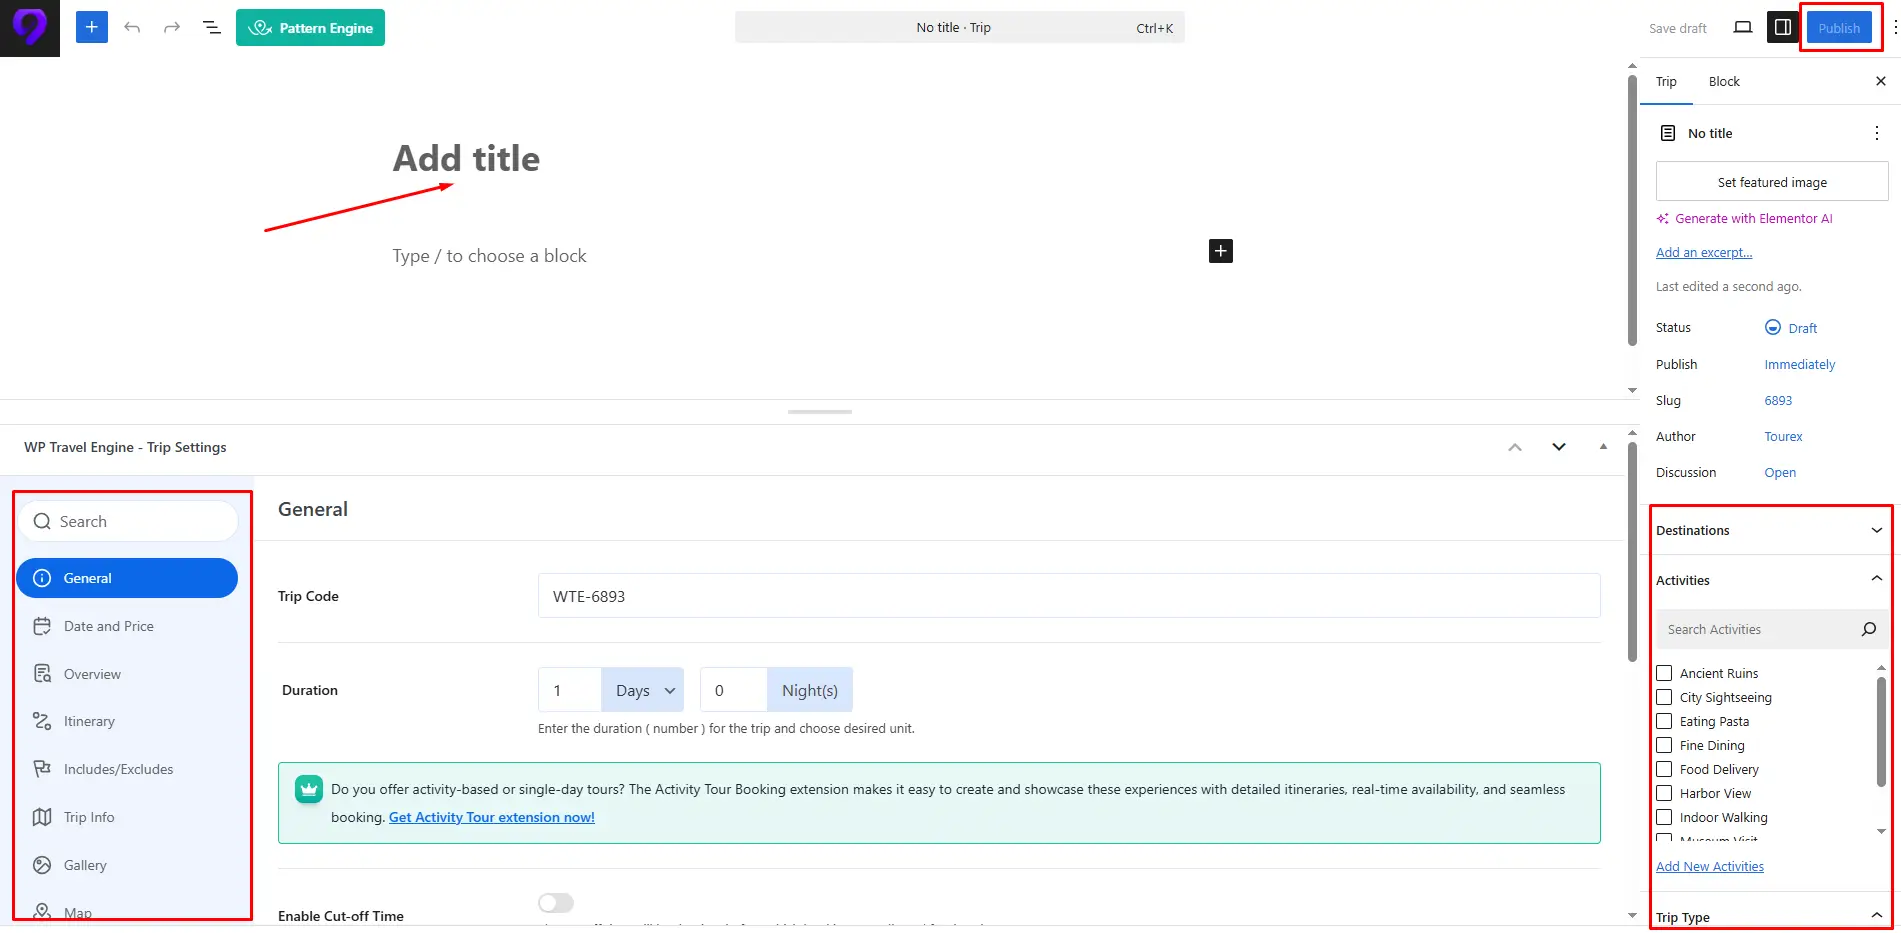The width and height of the screenshot is (1901, 933).
Task: Click Set featured image button
Action: [x=1772, y=182]
